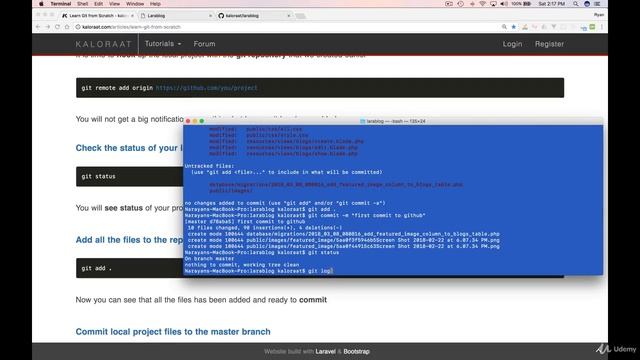The width and height of the screenshot is (640, 360).
Task: Click the git commit -m command line
Action: tap(305, 216)
